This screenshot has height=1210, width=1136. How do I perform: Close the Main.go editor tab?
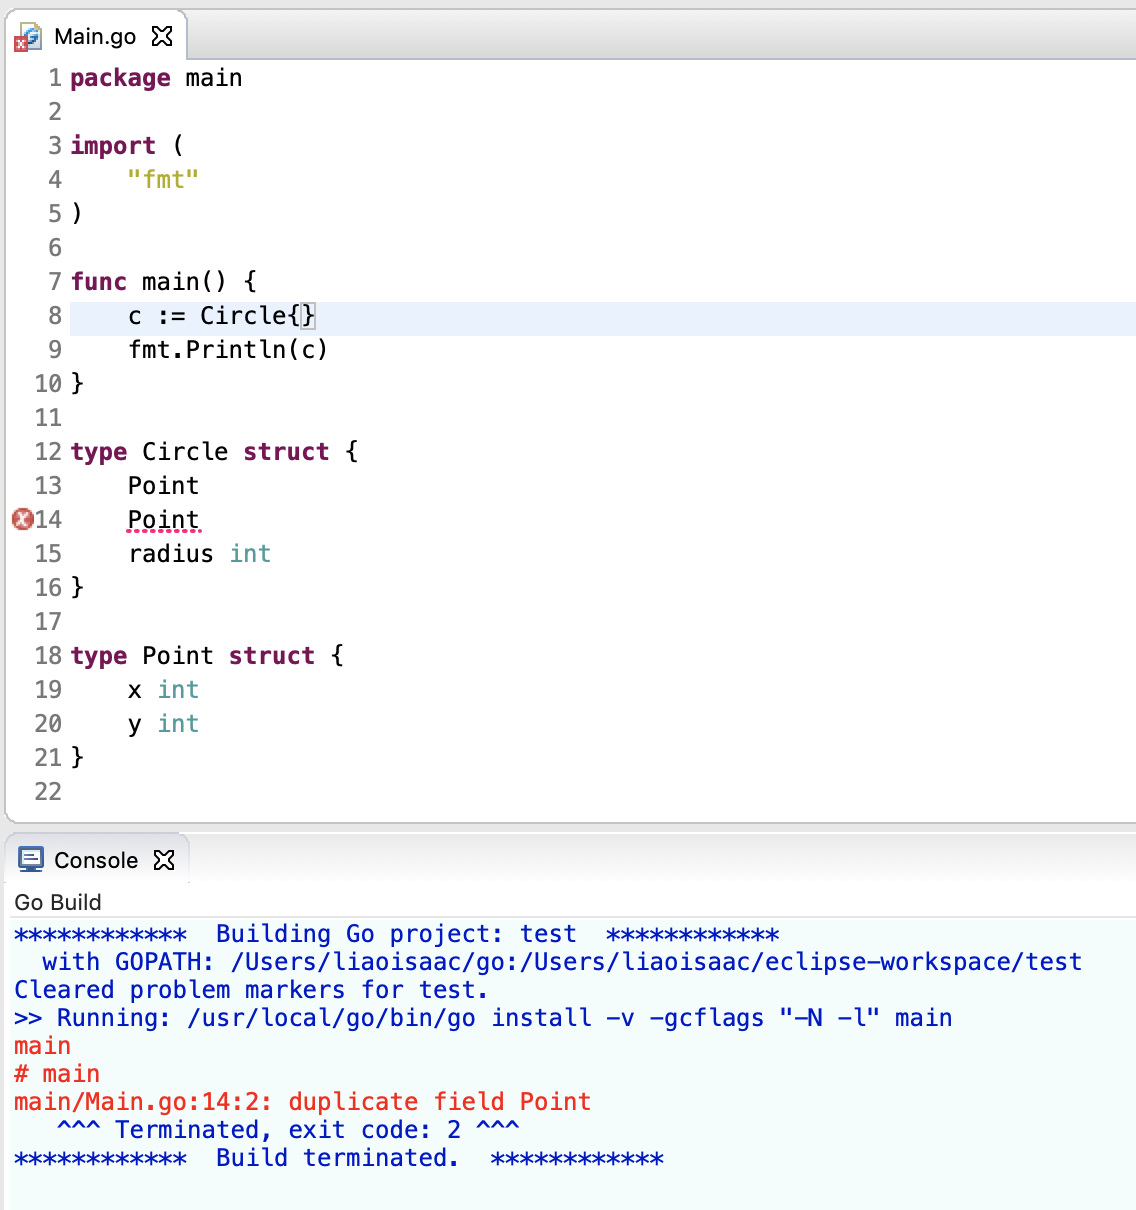pos(162,37)
